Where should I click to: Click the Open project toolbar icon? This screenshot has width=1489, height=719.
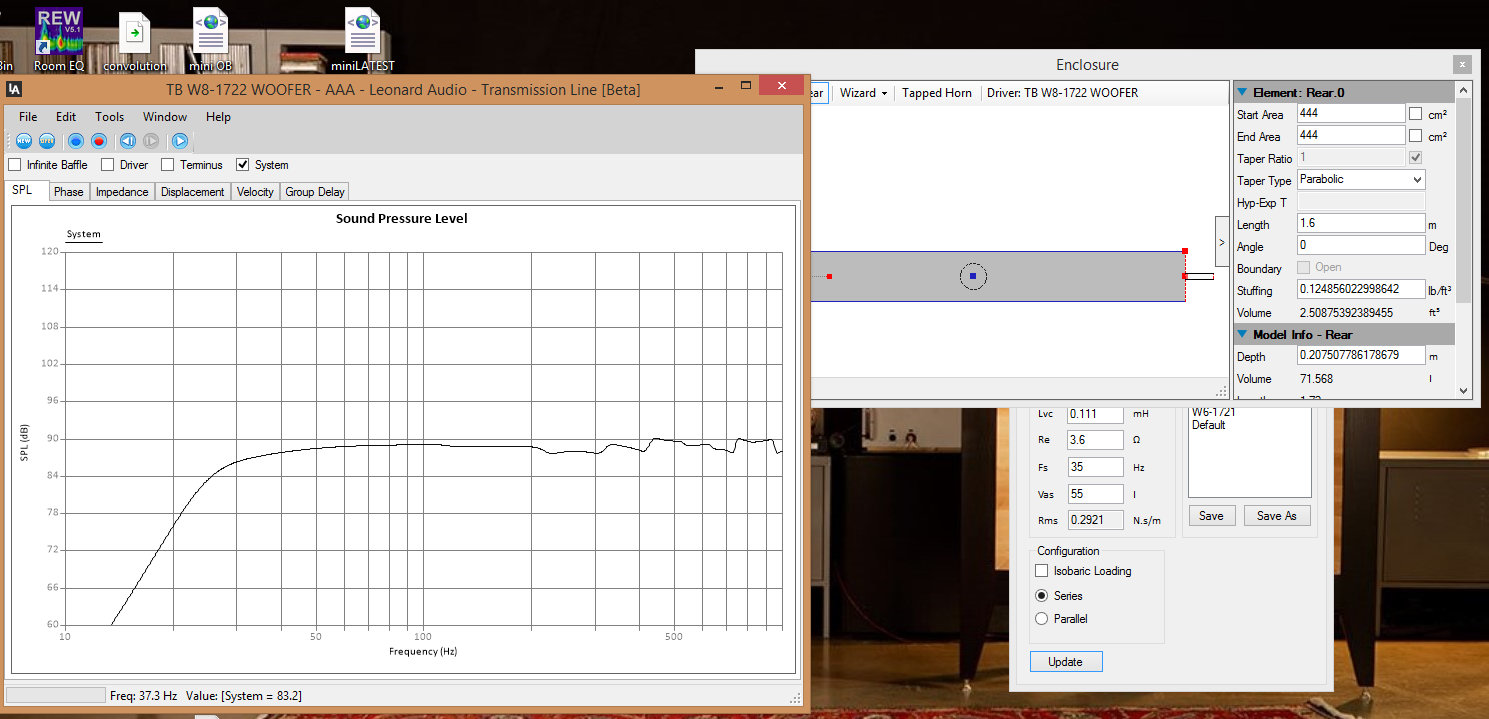[x=46, y=141]
